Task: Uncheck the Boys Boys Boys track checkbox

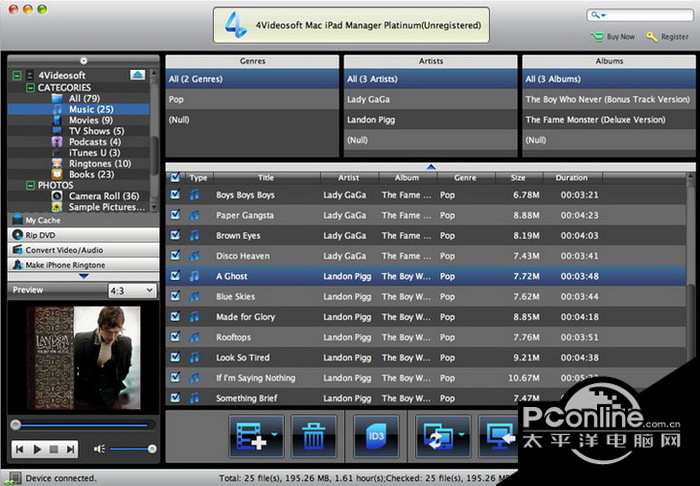Action: point(176,195)
